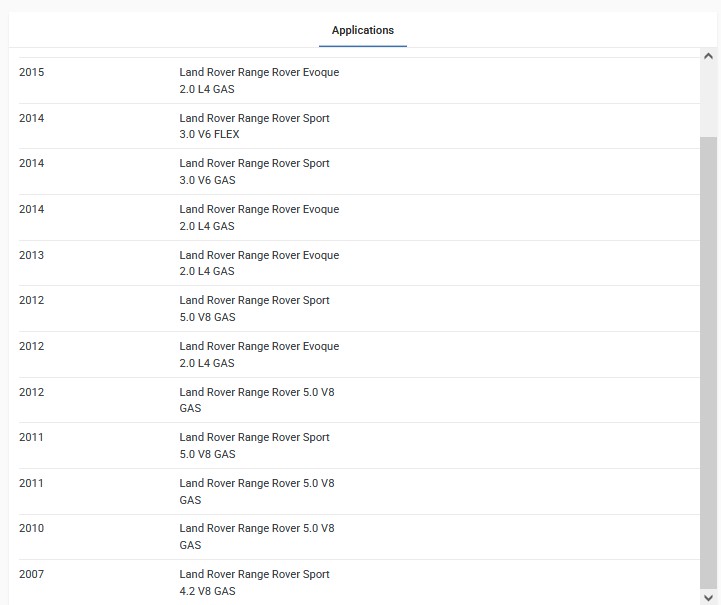Select 2014 Range Rover Sport 3.0 V6 FLEX engine text
Image resolution: width=721 pixels, height=605 pixels.
pyautogui.click(x=209, y=134)
